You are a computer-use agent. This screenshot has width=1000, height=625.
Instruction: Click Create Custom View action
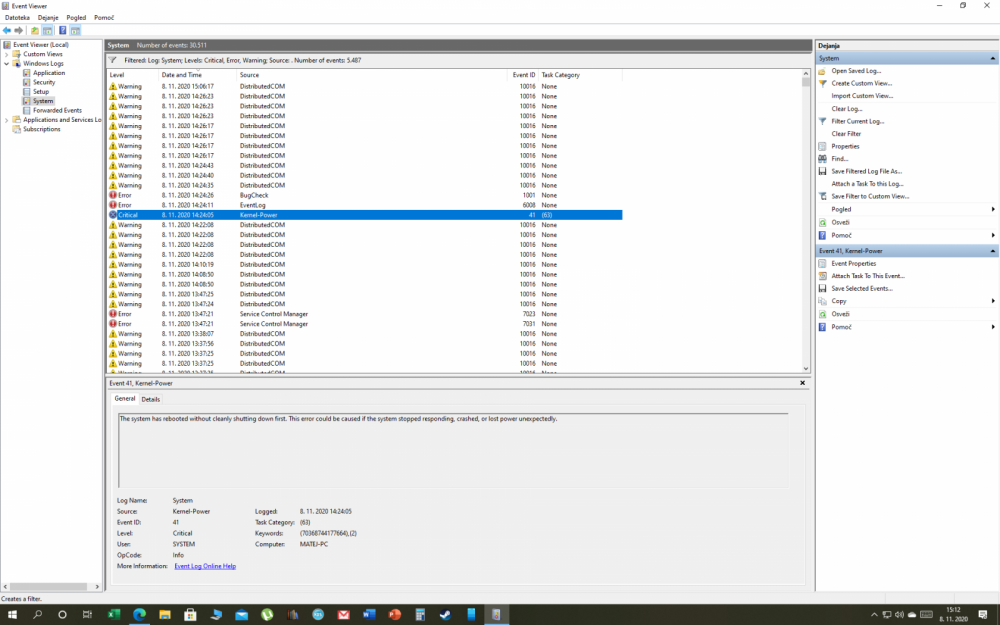tap(861, 84)
